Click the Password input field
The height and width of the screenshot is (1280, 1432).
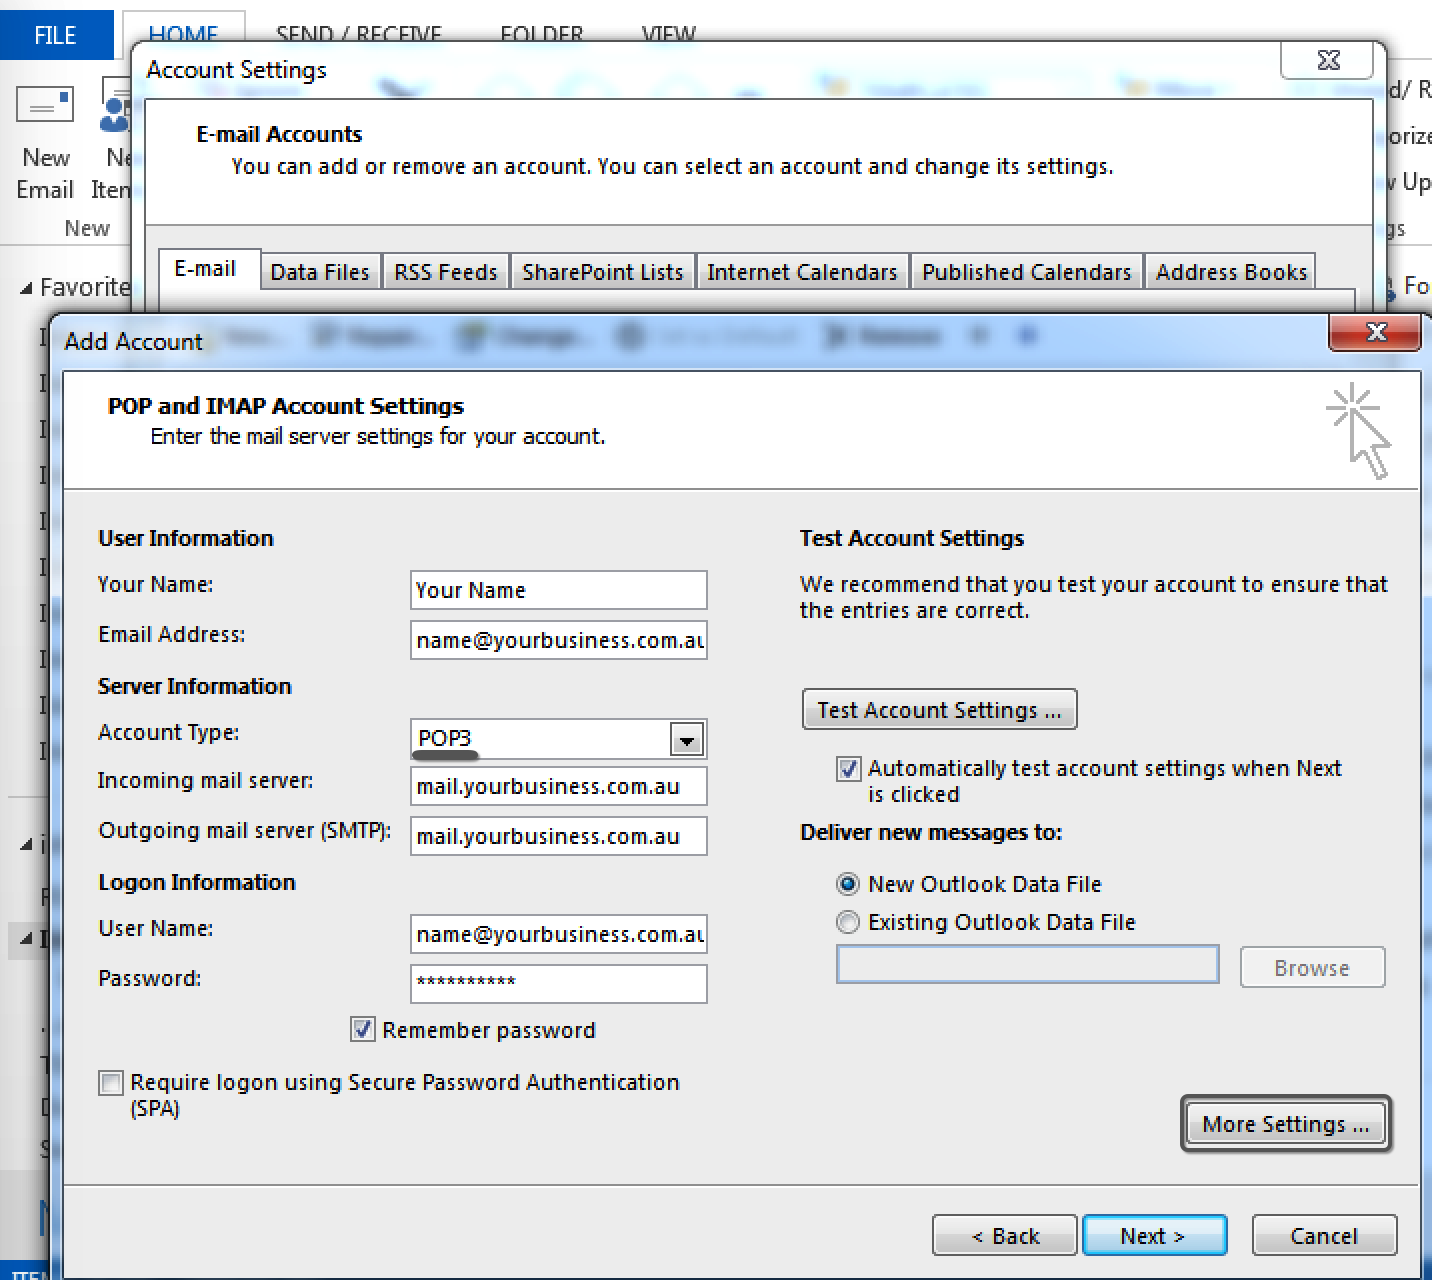559,984
